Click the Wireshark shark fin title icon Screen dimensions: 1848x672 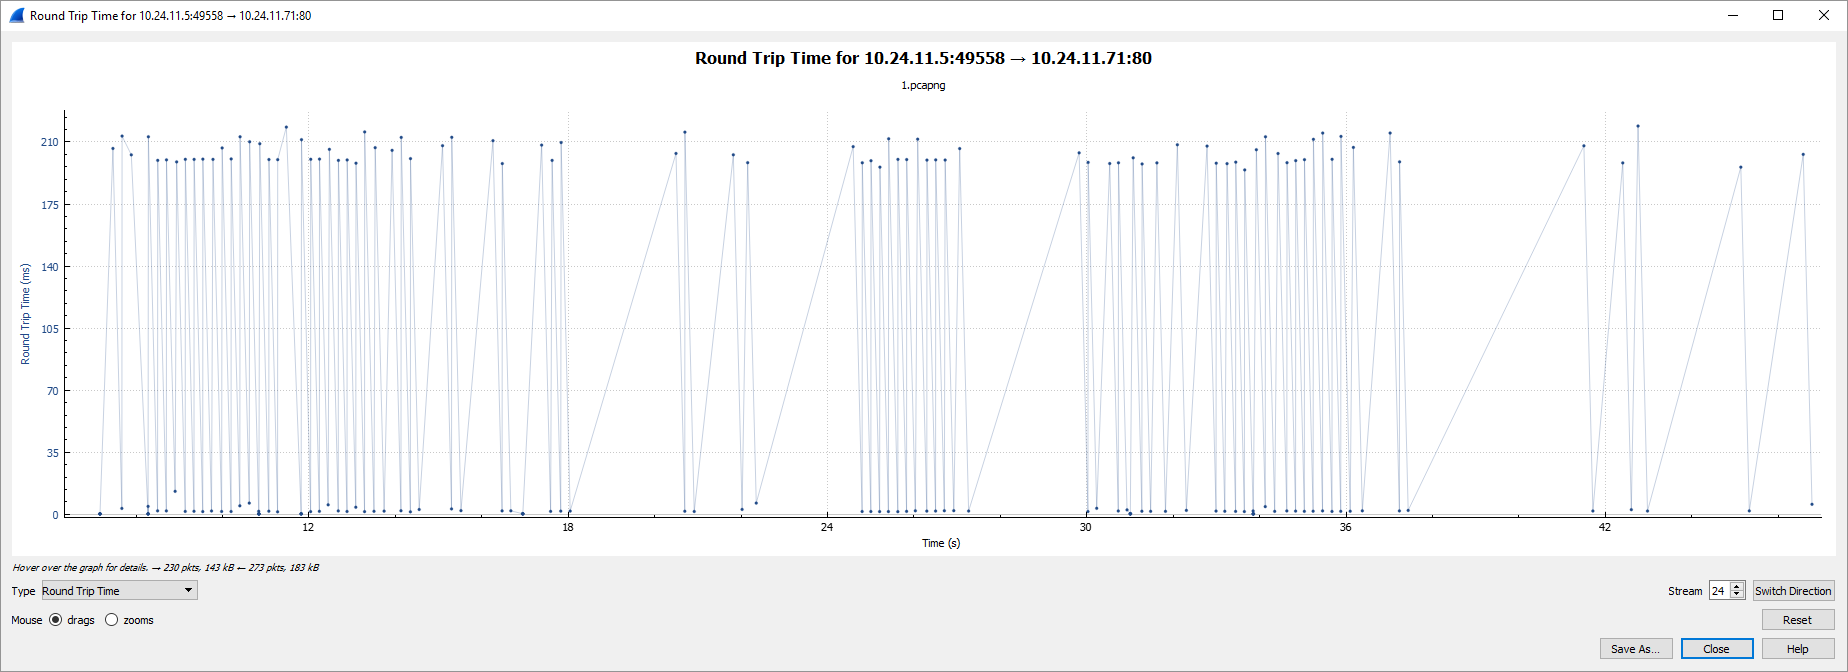tap(17, 15)
